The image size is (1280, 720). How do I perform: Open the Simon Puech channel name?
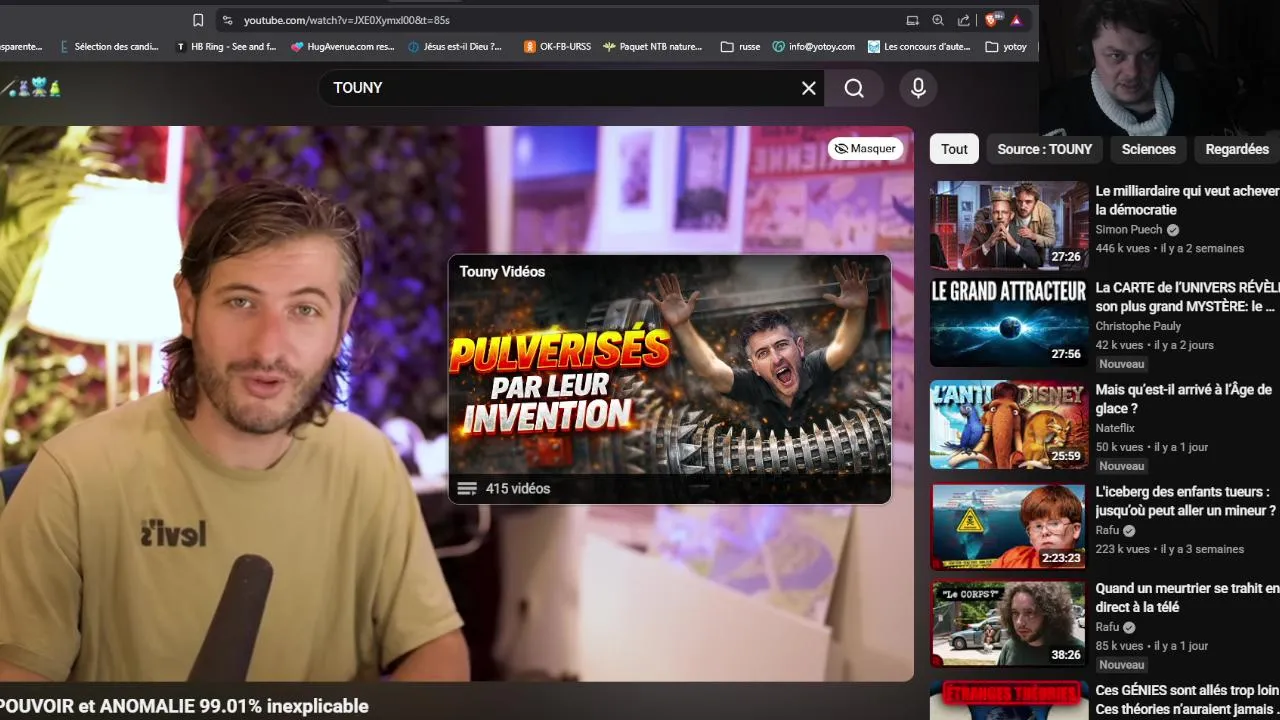[x=1129, y=229]
